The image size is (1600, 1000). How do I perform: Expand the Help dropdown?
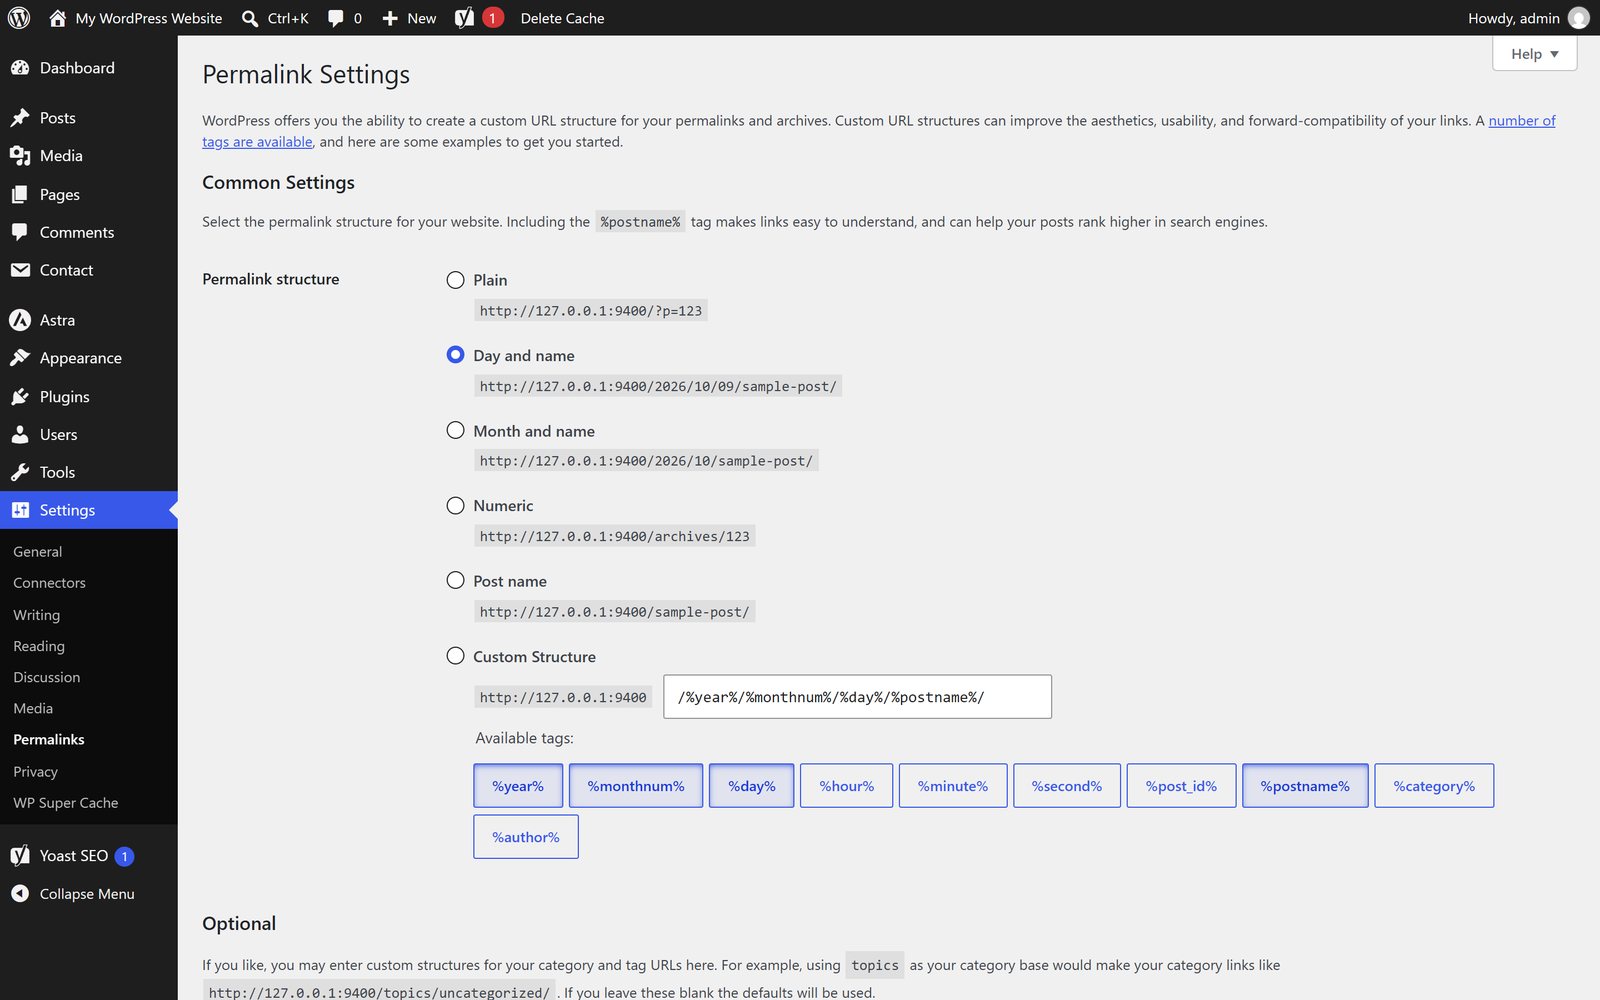pos(1534,54)
